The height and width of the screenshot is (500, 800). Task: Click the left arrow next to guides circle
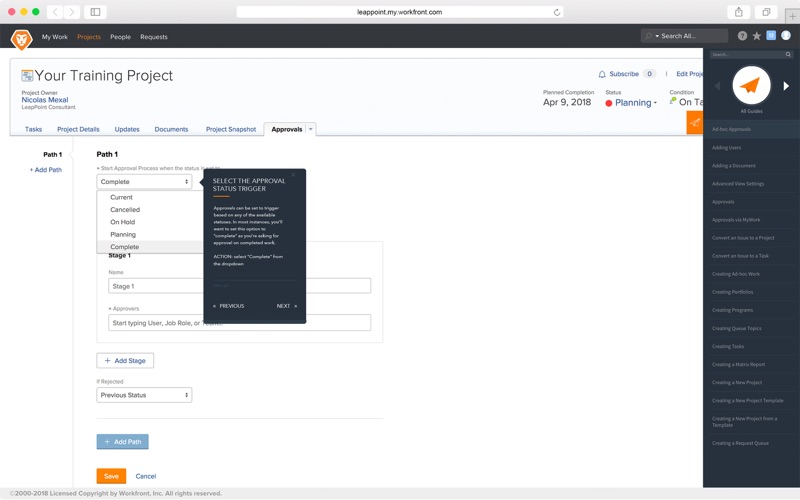(x=717, y=86)
